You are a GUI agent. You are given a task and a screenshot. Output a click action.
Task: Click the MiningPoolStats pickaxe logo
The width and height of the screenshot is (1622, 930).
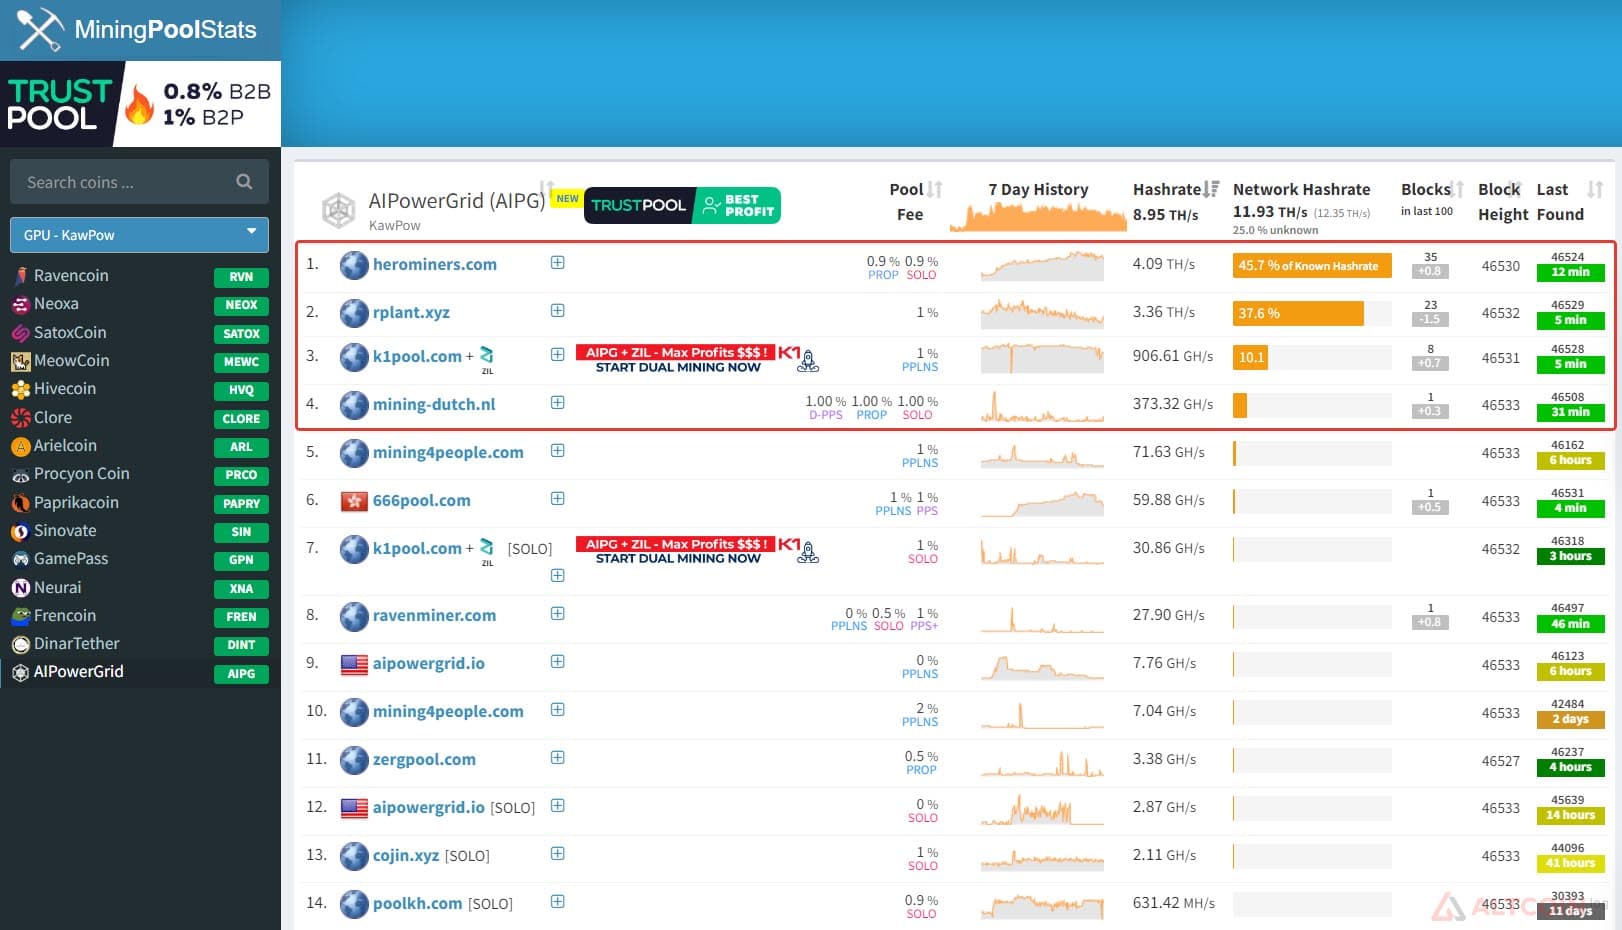tap(40, 29)
